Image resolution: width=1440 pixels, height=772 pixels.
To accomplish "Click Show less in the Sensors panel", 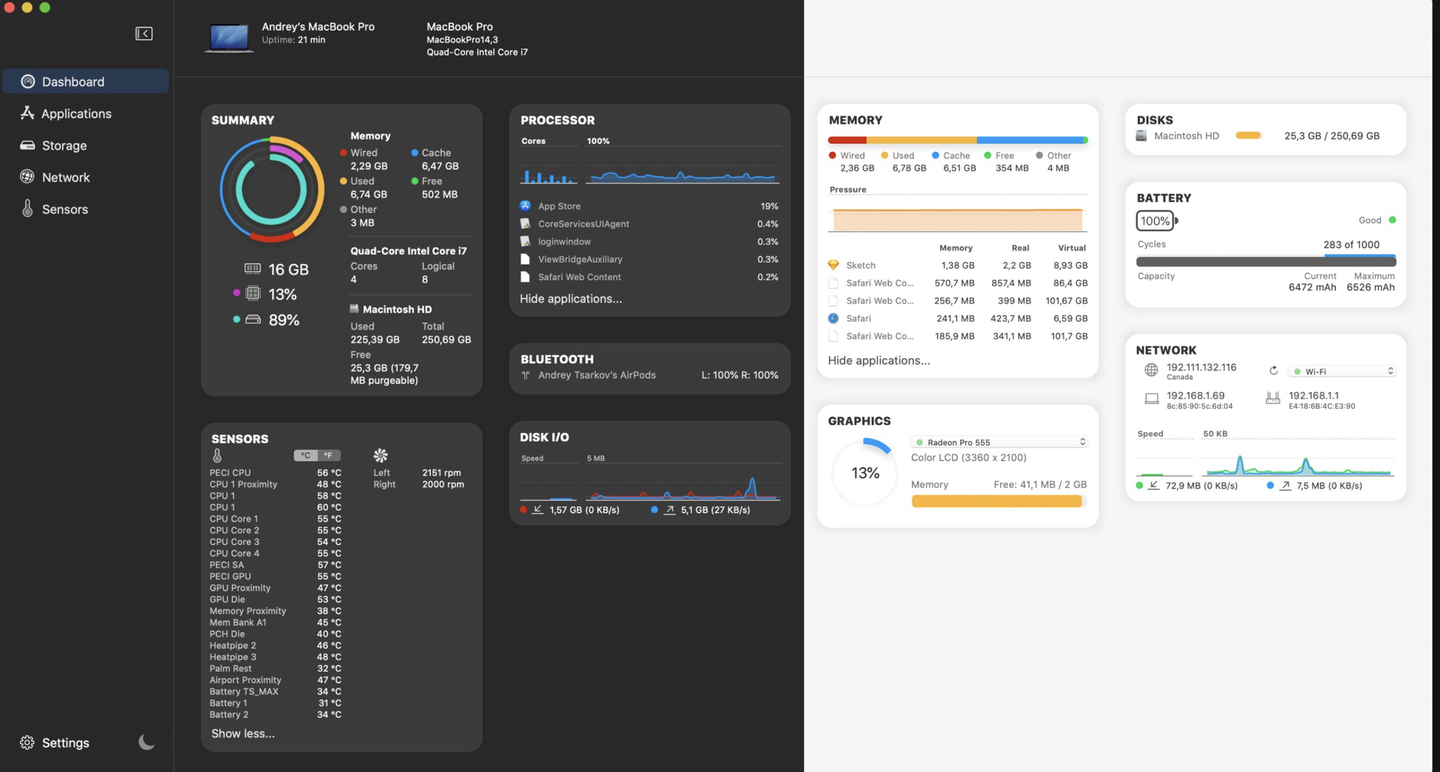I will coord(242,733).
